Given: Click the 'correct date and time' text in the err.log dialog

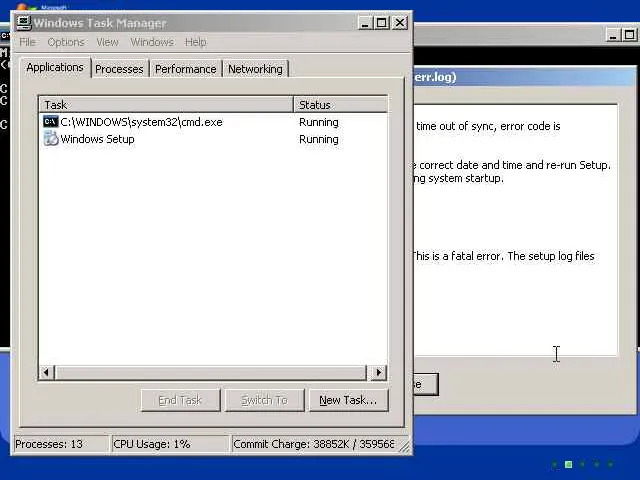Looking at the screenshot, I should [471, 165].
